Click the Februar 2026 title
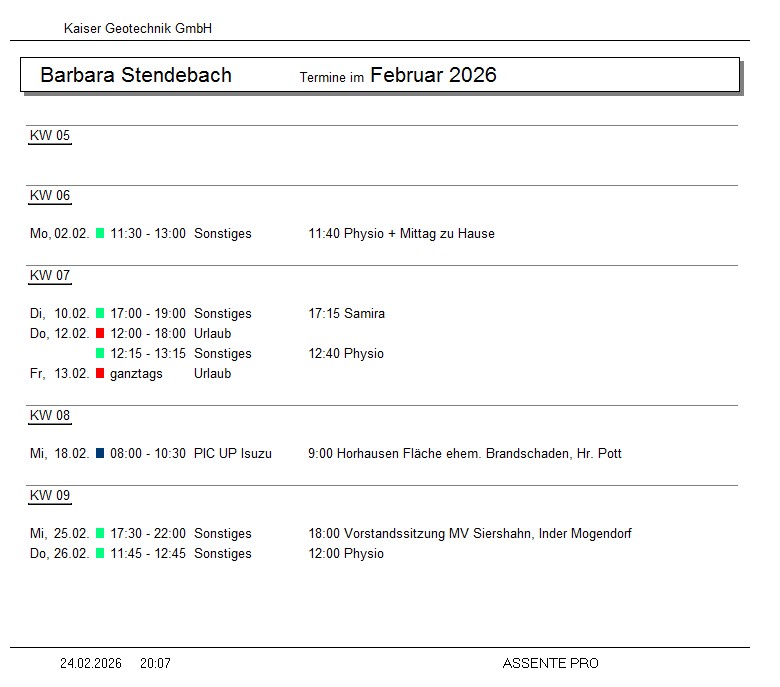 click(x=433, y=75)
